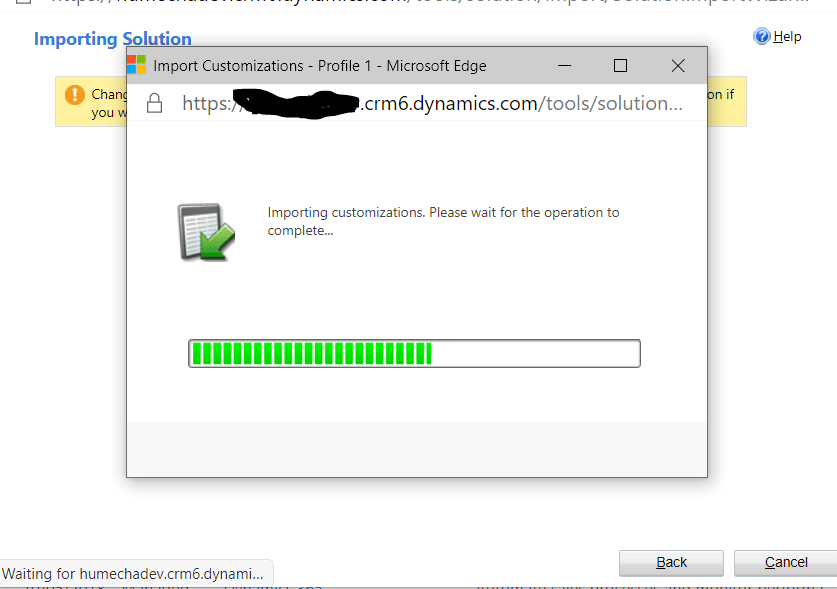Click the Importing customizations please wait message

tap(443, 221)
